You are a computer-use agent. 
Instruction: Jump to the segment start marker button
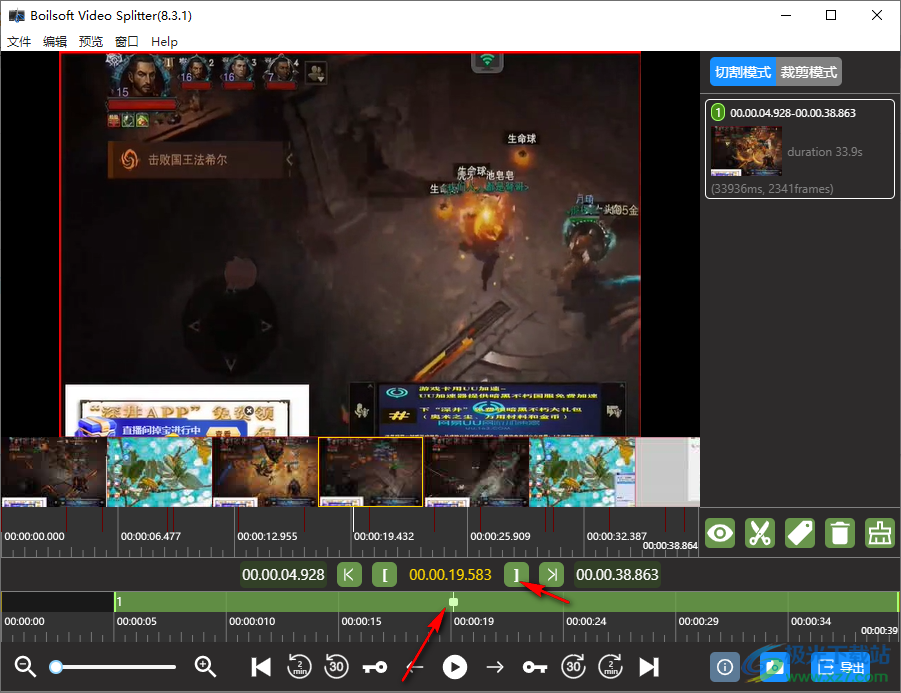(x=349, y=575)
